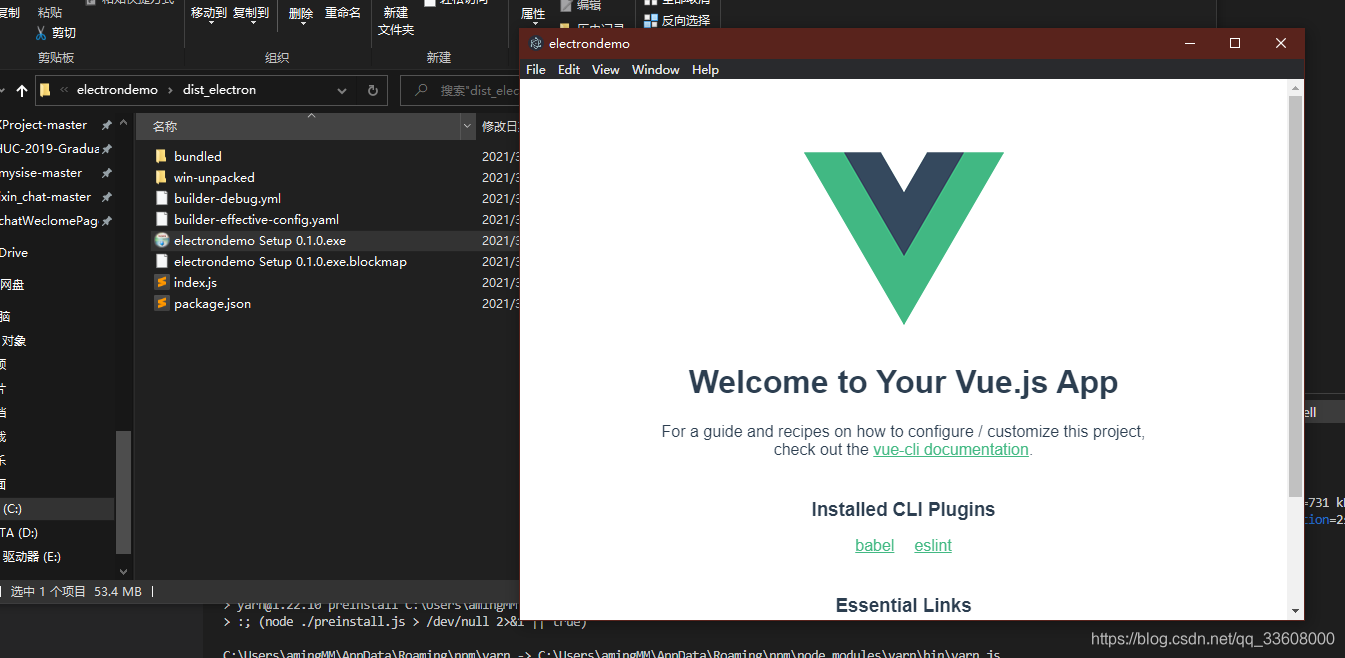Open the File menu in electrondemo
The image size is (1345, 658).
click(535, 69)
